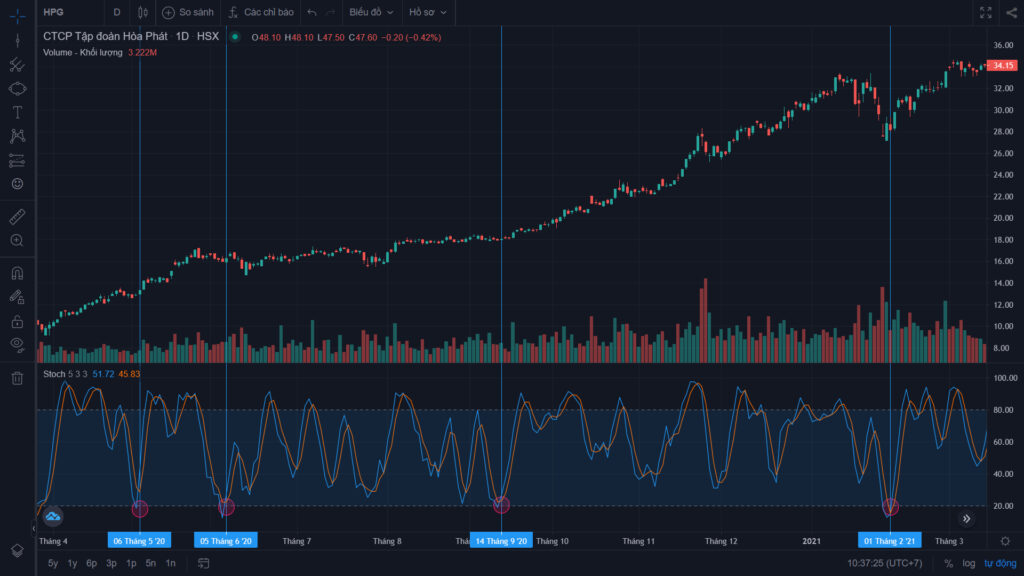Open the candlestick chart style menu
1024x576 pixels.
pyautogui.click(x=142, y=12)
